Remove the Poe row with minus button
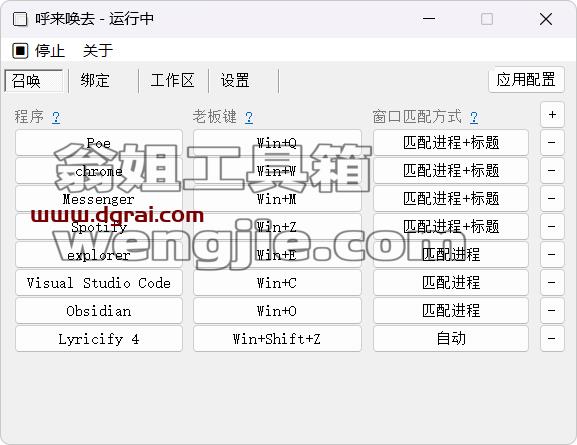The height and width of the screenshot is (445, 577). coord(552,143)
